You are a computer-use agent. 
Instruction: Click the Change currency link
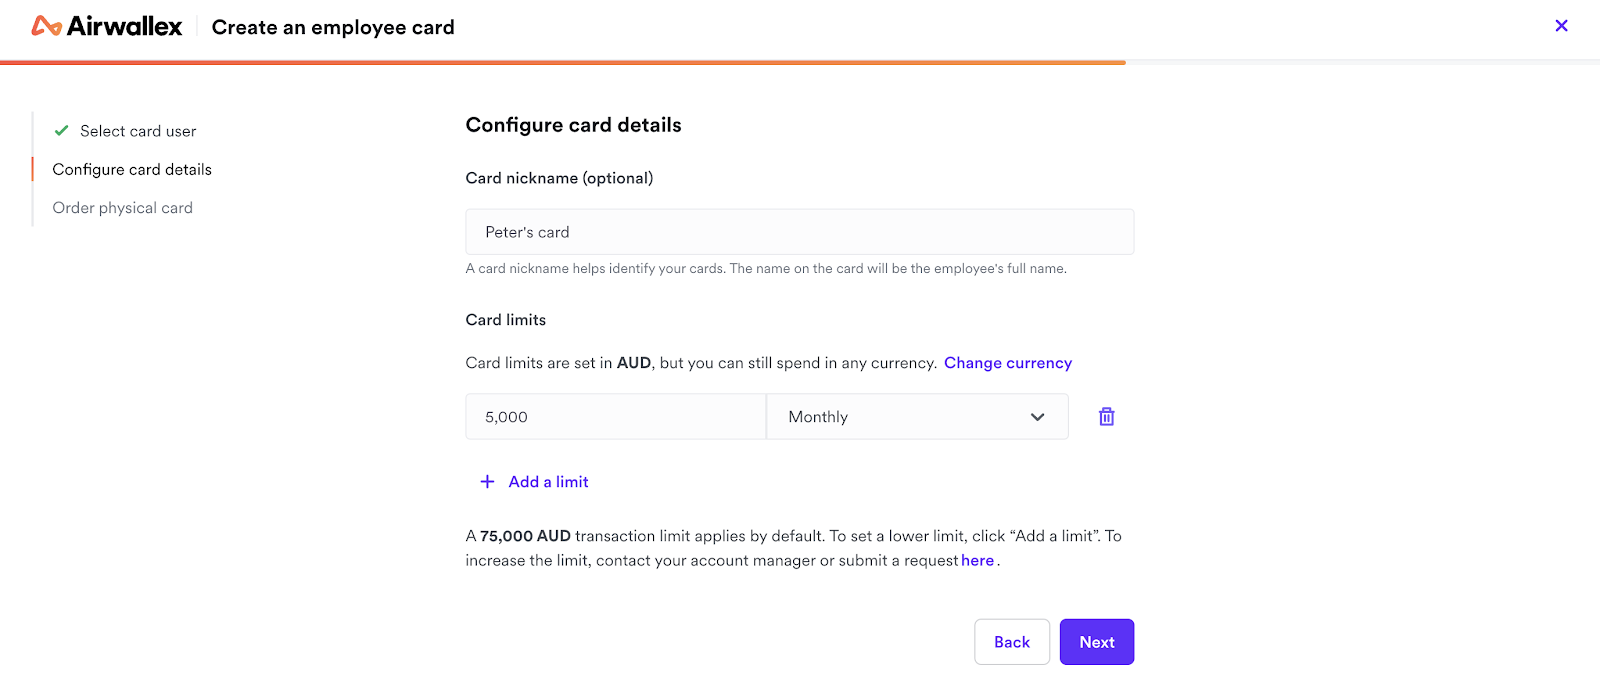pyautogui.click(x=1008, y=363)
